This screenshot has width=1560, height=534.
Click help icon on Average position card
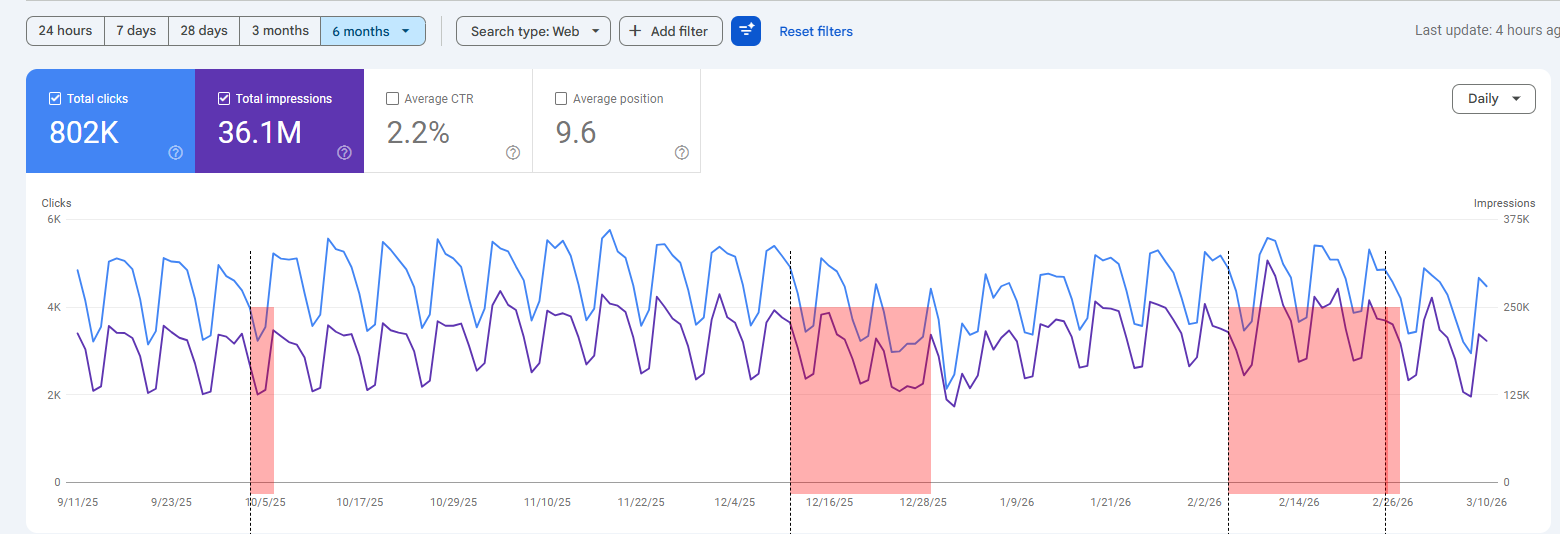tap(682, 153)
